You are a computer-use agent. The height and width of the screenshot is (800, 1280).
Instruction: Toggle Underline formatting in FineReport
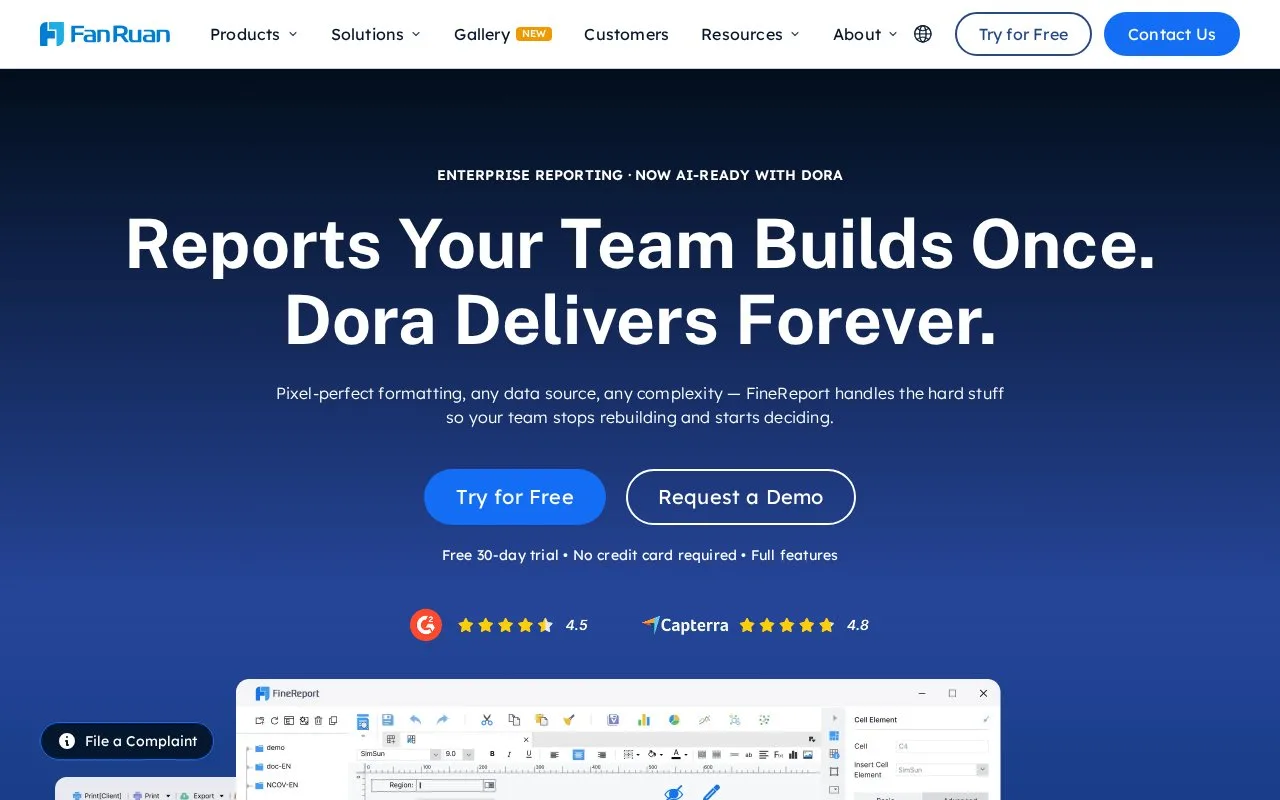point(529,754)
